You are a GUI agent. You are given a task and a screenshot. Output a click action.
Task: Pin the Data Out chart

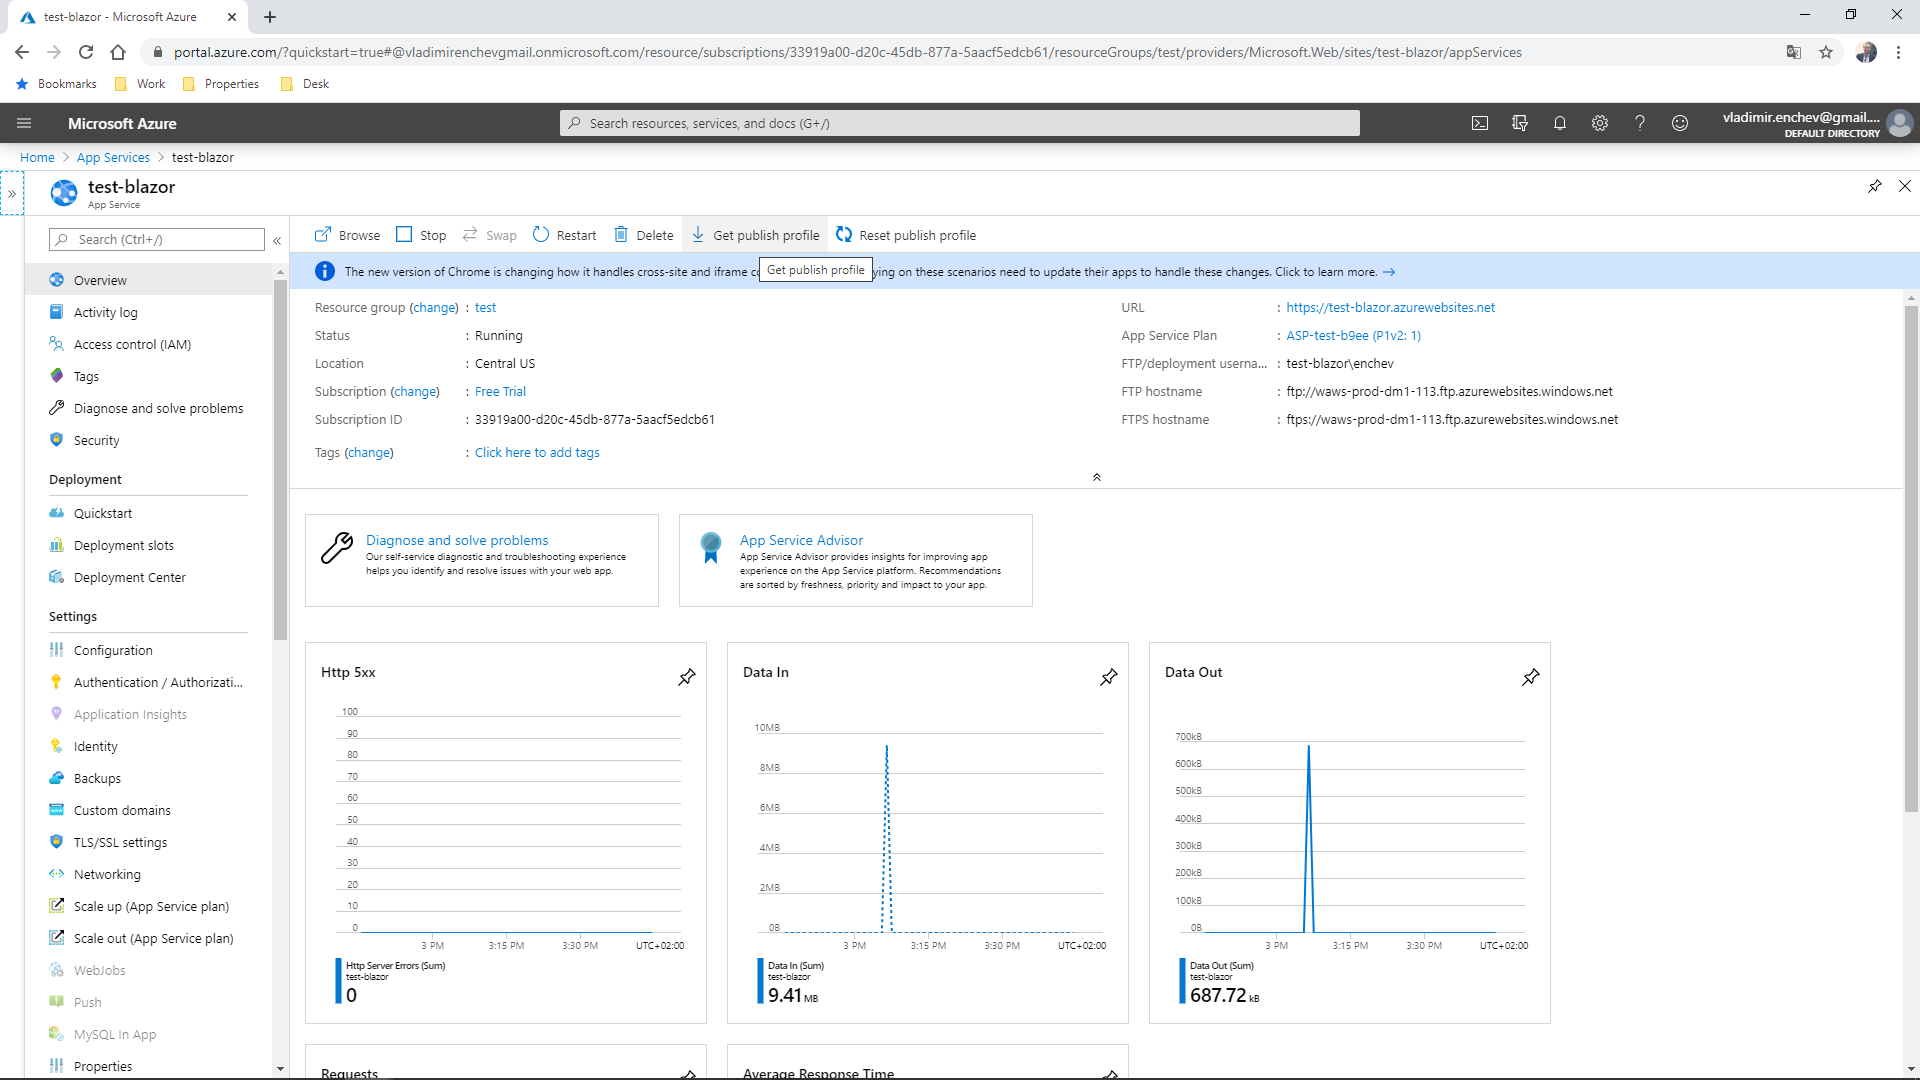coord(1531,677)
